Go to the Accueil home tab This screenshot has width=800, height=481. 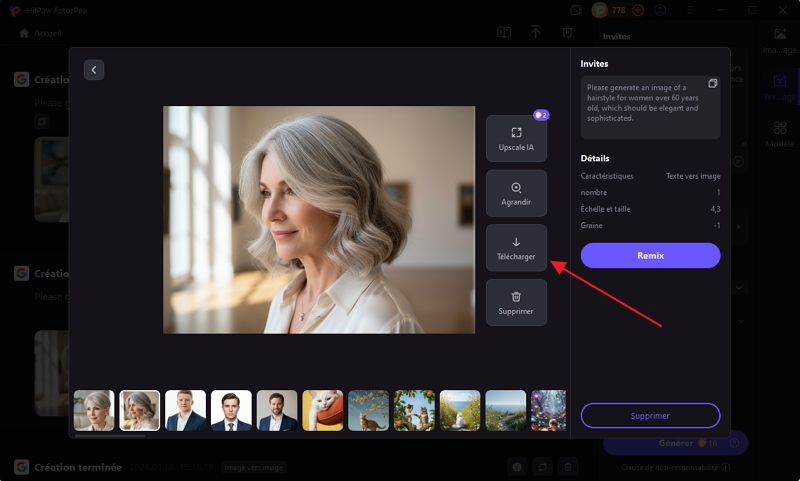pos(40,33)
